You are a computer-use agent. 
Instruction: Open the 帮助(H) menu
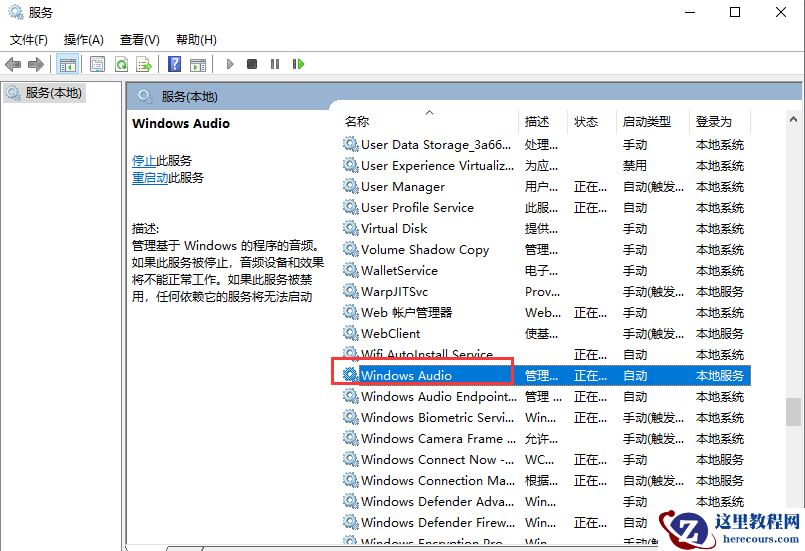click(196, 40)
